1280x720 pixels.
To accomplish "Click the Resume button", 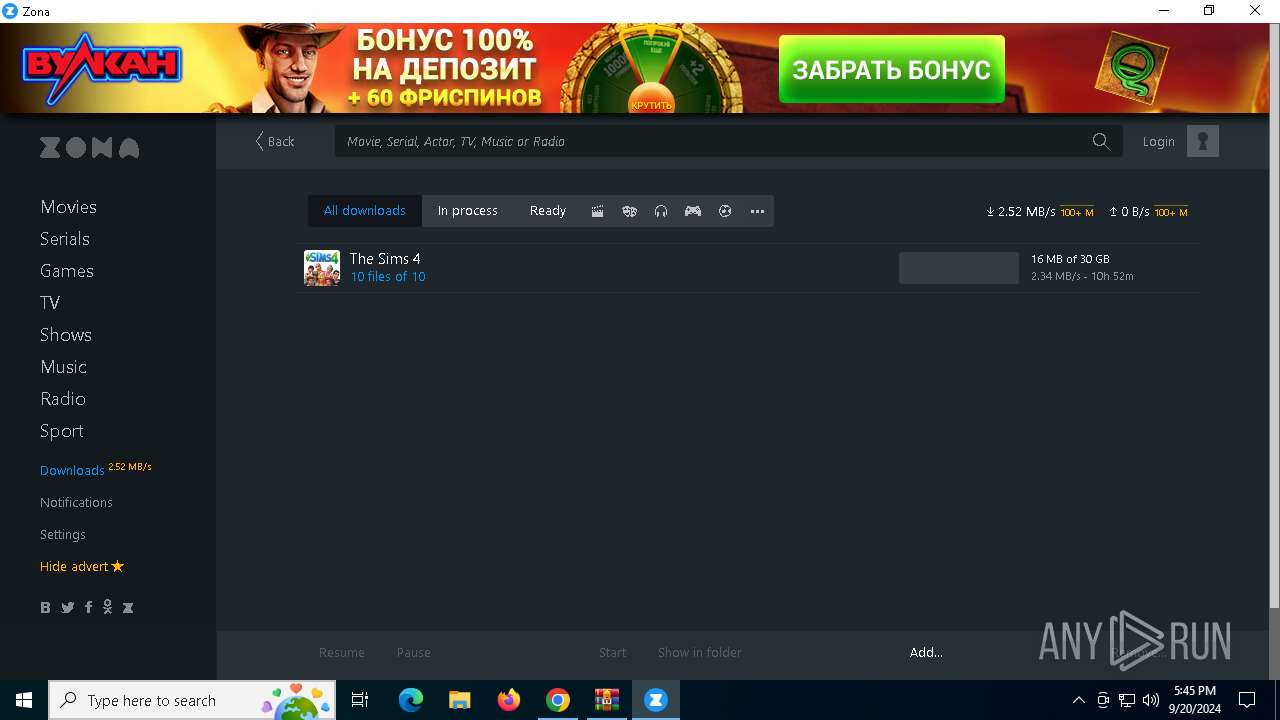I will click(x=342, y=652).
